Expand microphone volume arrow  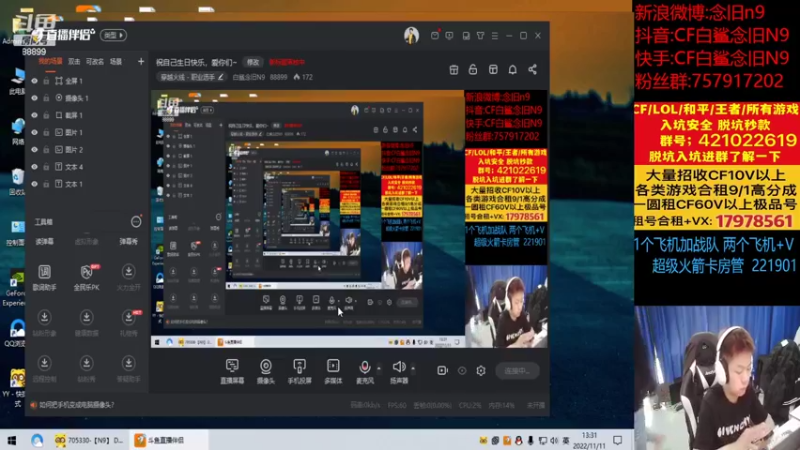(x=379, y=368)
